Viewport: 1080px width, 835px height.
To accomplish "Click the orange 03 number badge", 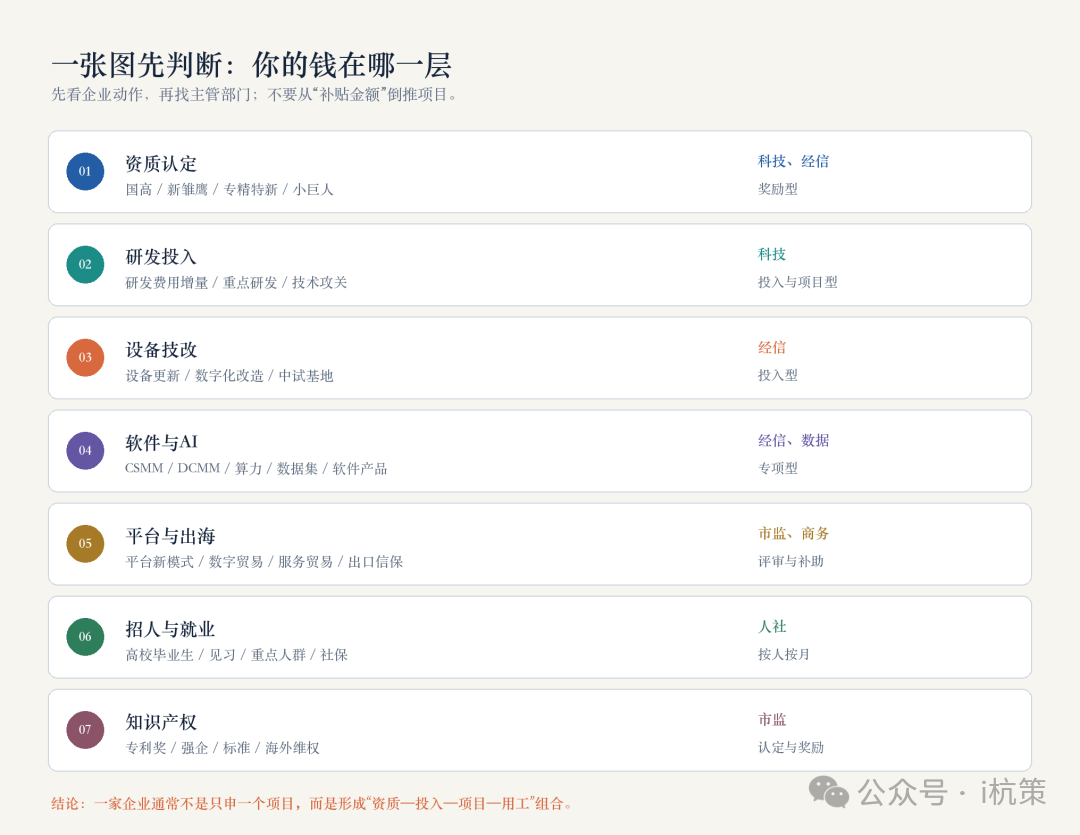I will (x=85, y=358).
